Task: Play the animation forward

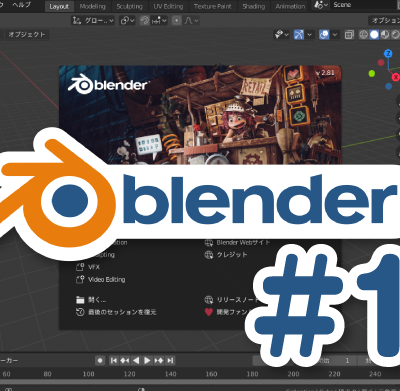Action: [147, 360]
